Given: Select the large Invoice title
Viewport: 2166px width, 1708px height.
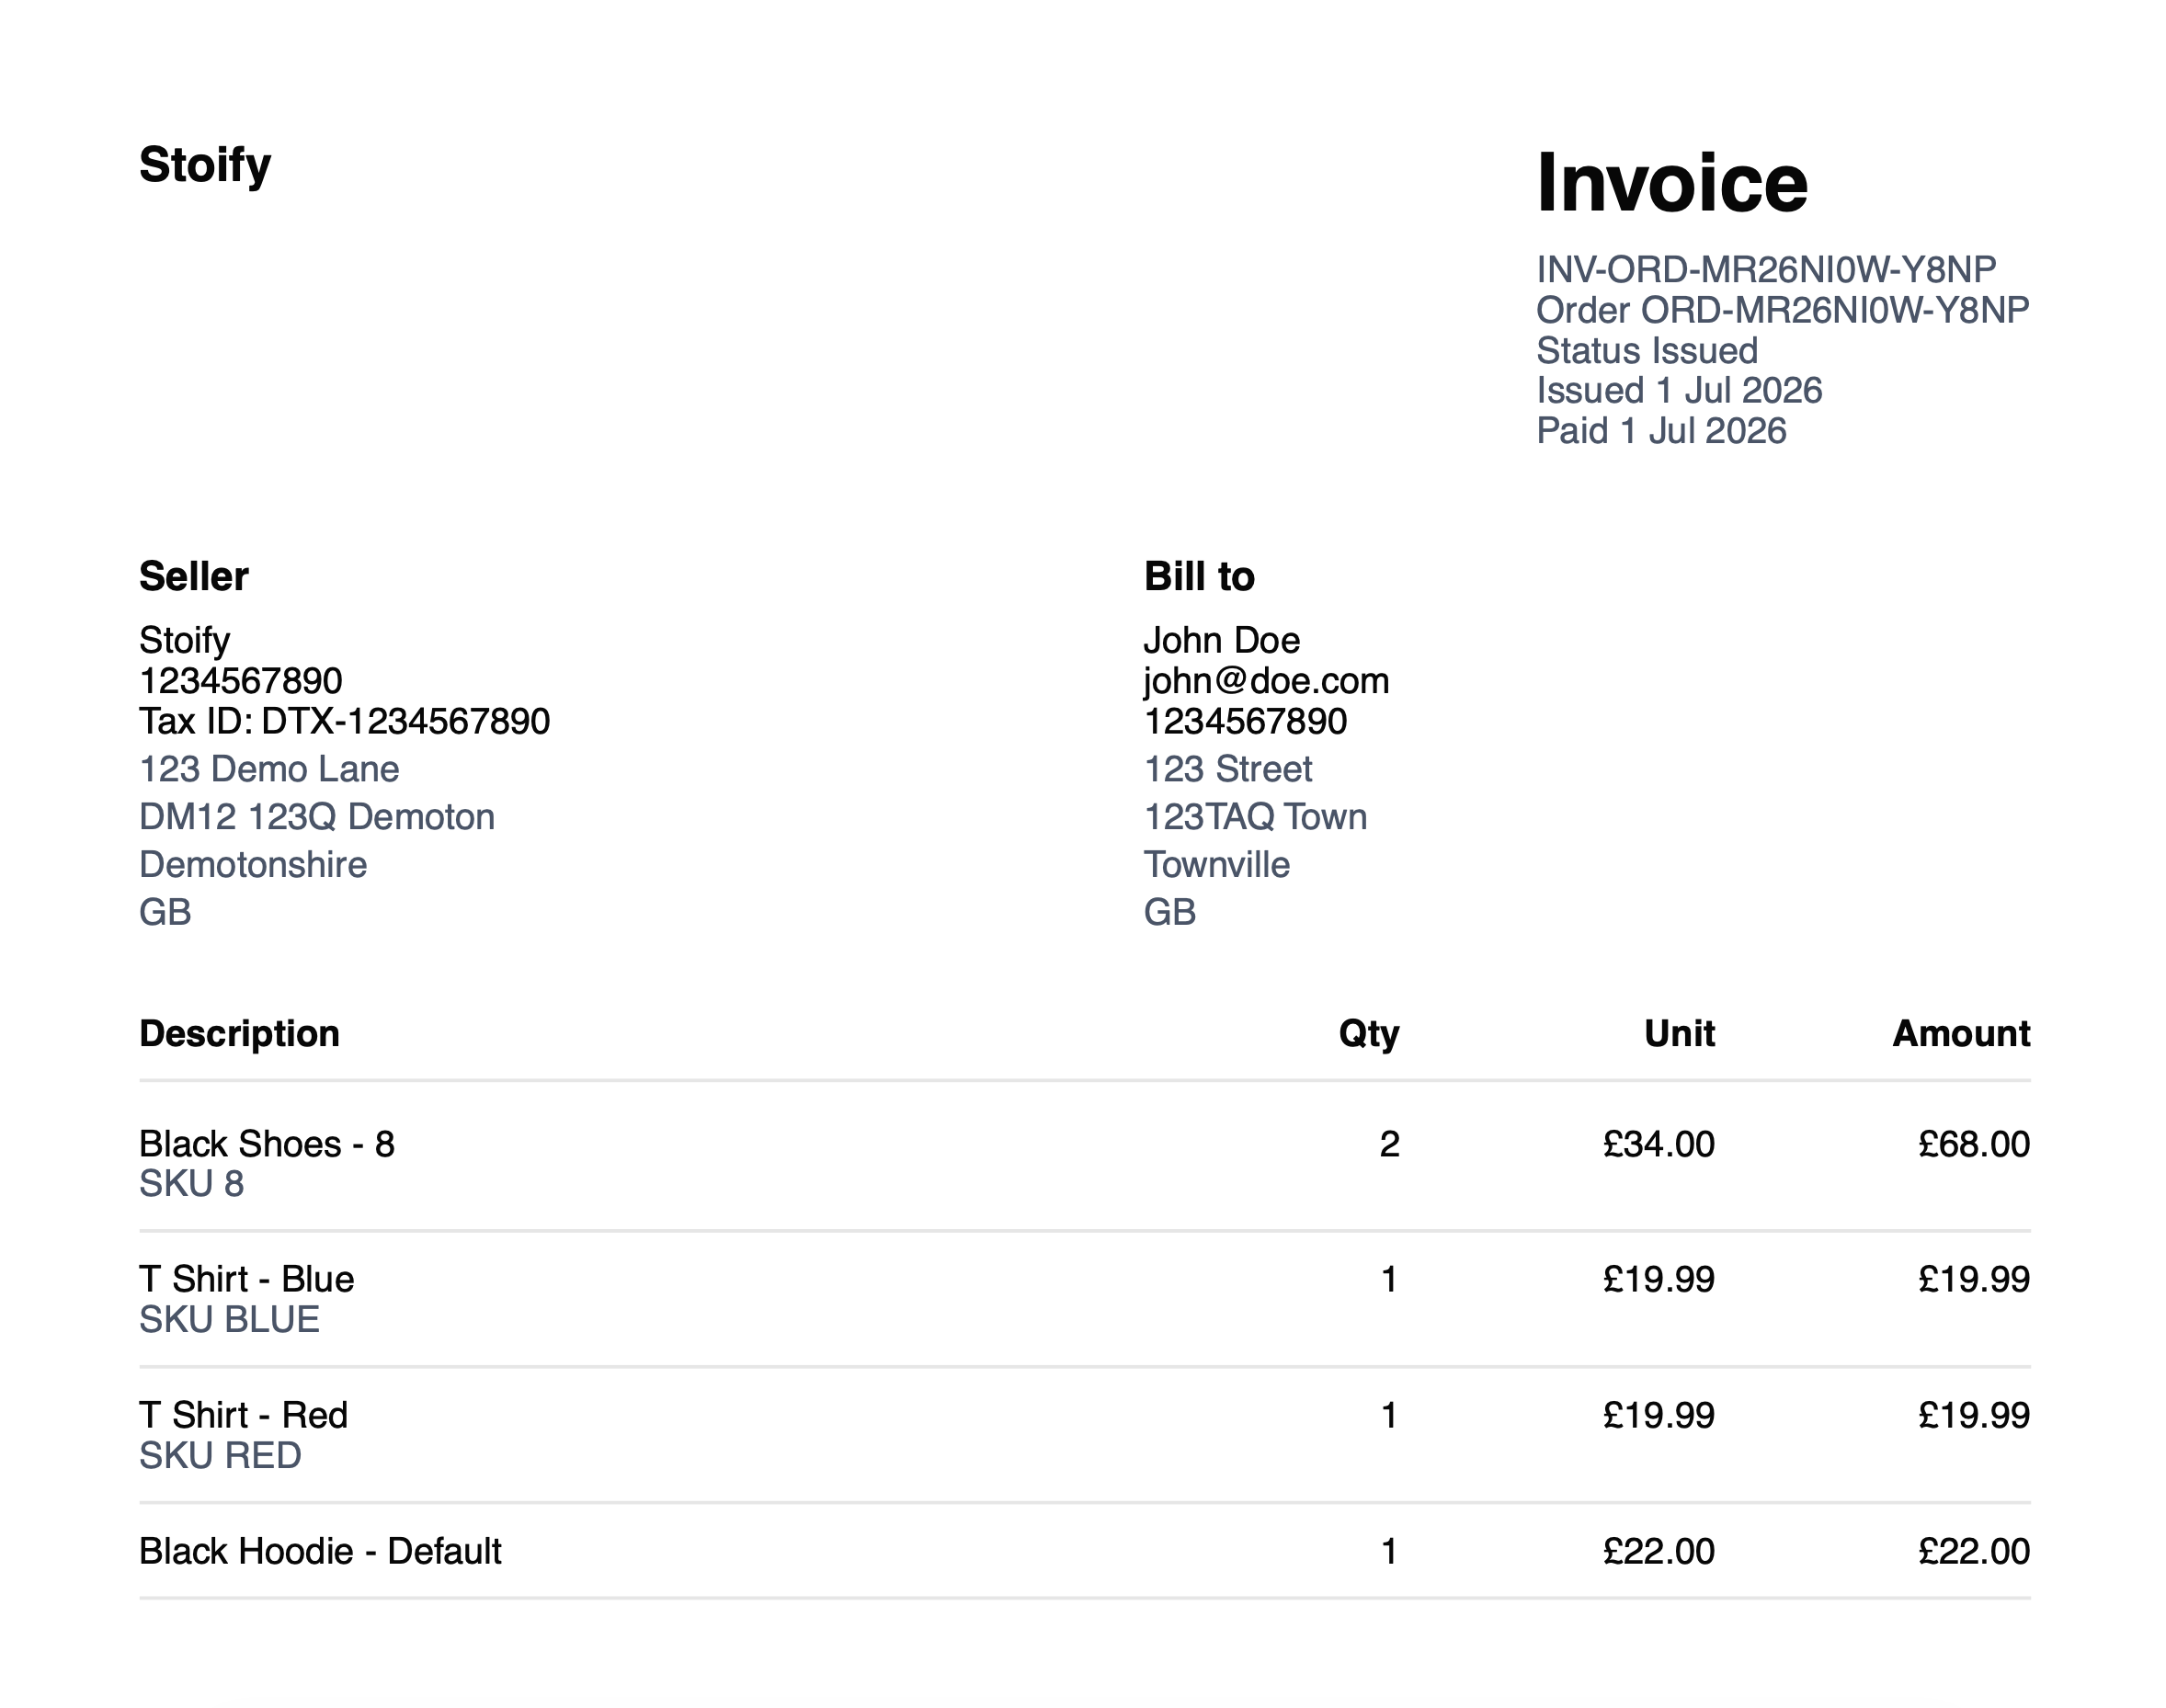Looking at the screenshot, I should [x=1672, y=183].
